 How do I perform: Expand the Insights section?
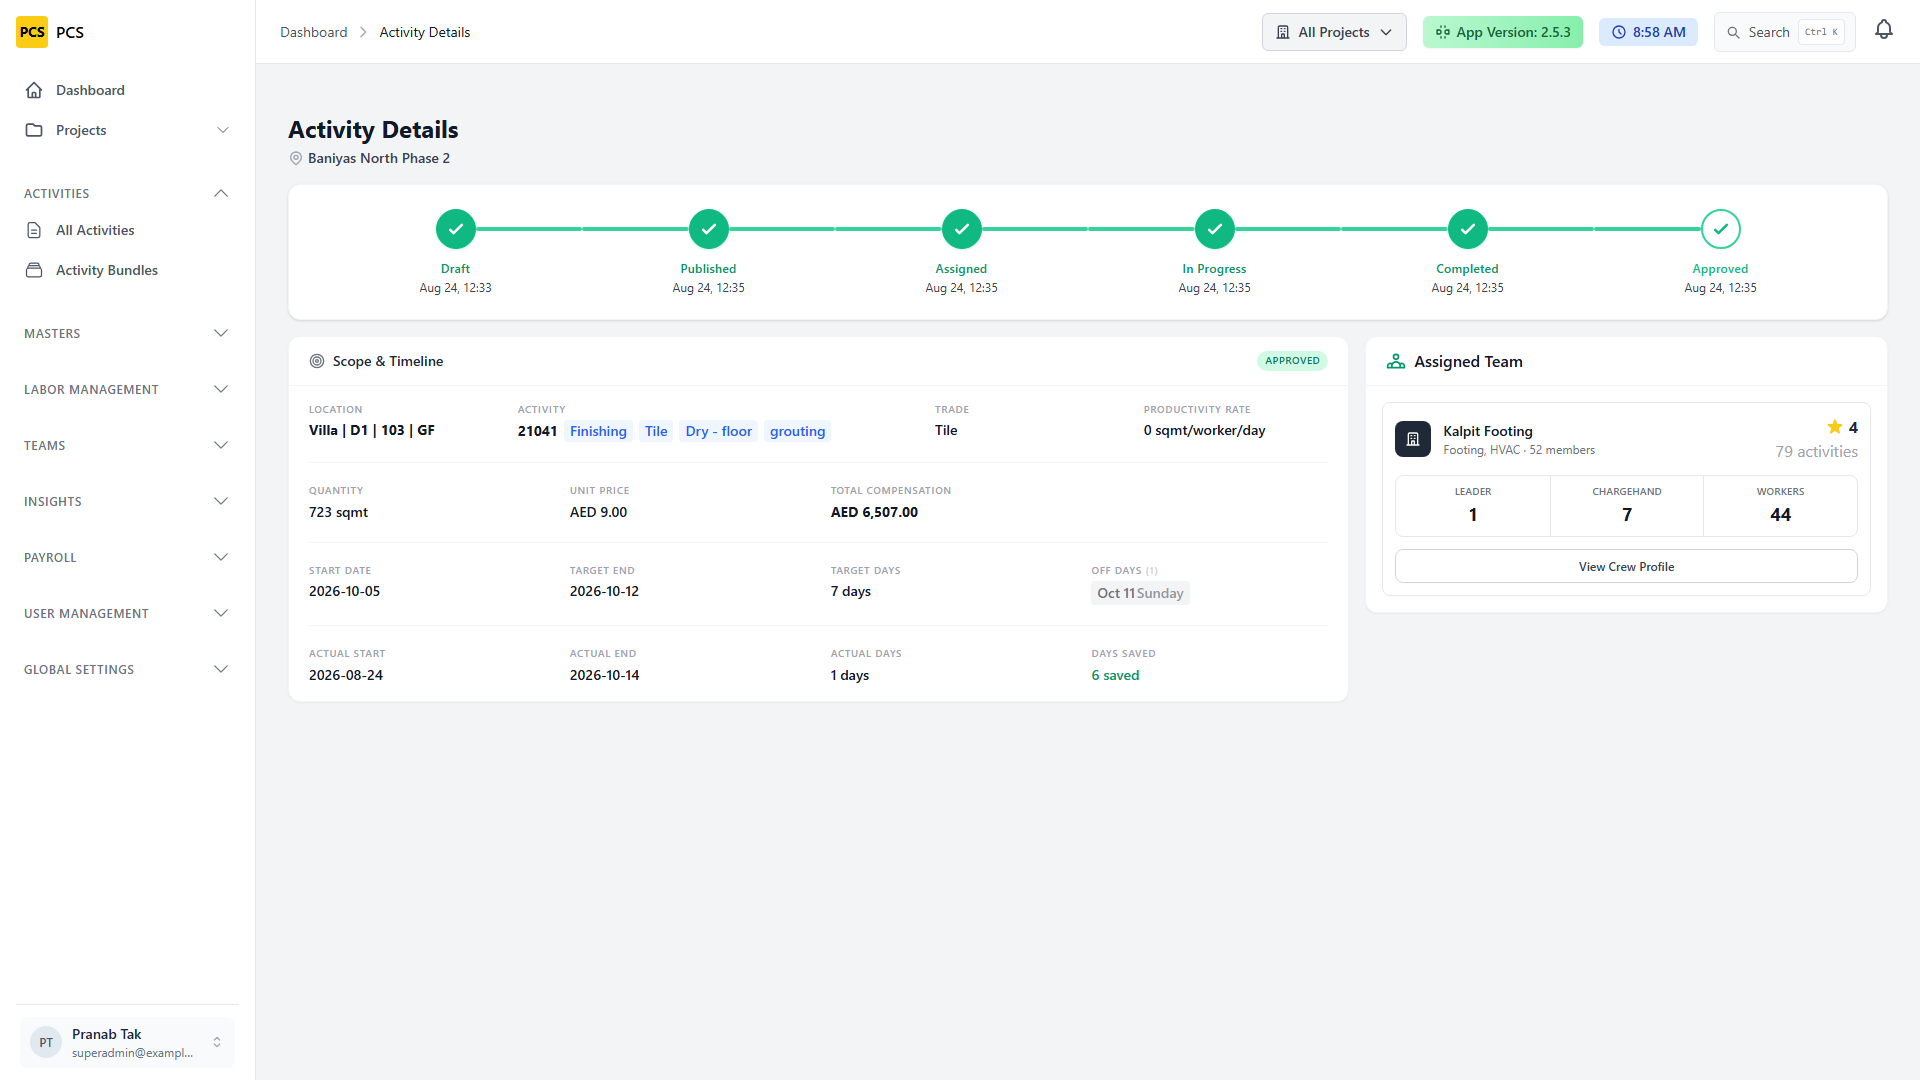[127, 501]
